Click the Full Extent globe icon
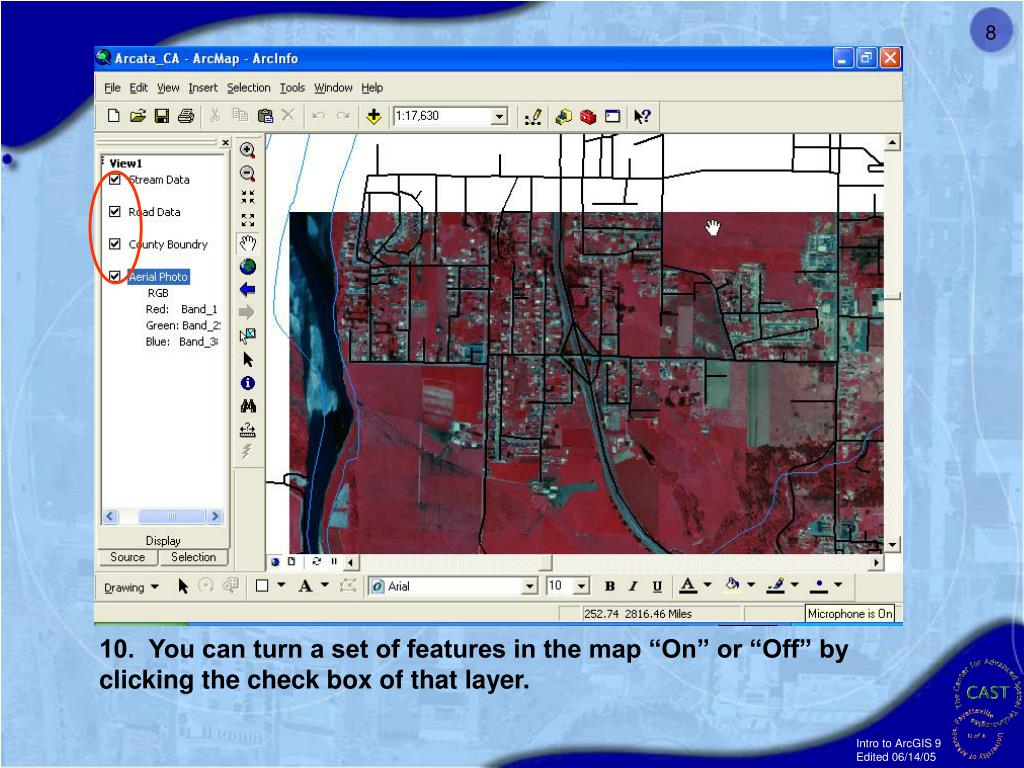Viewport: 1024px width, 768px height. (x=248, y=266)
